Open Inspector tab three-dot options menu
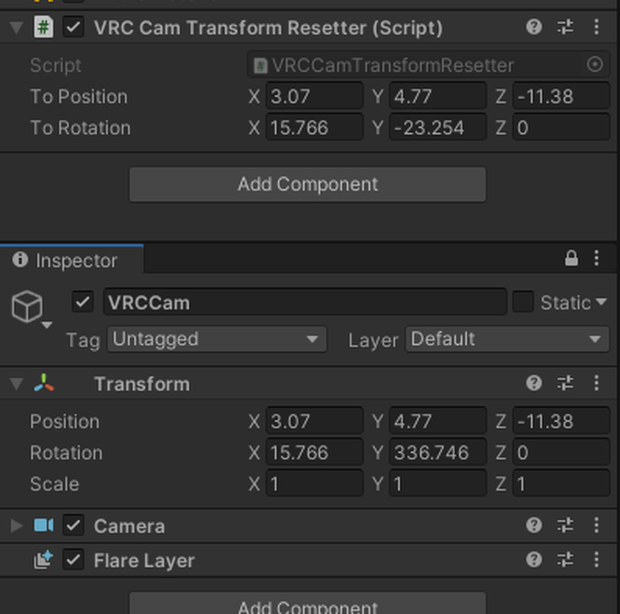Viewport: 620px width, 614px height. (x=596, y=259)
